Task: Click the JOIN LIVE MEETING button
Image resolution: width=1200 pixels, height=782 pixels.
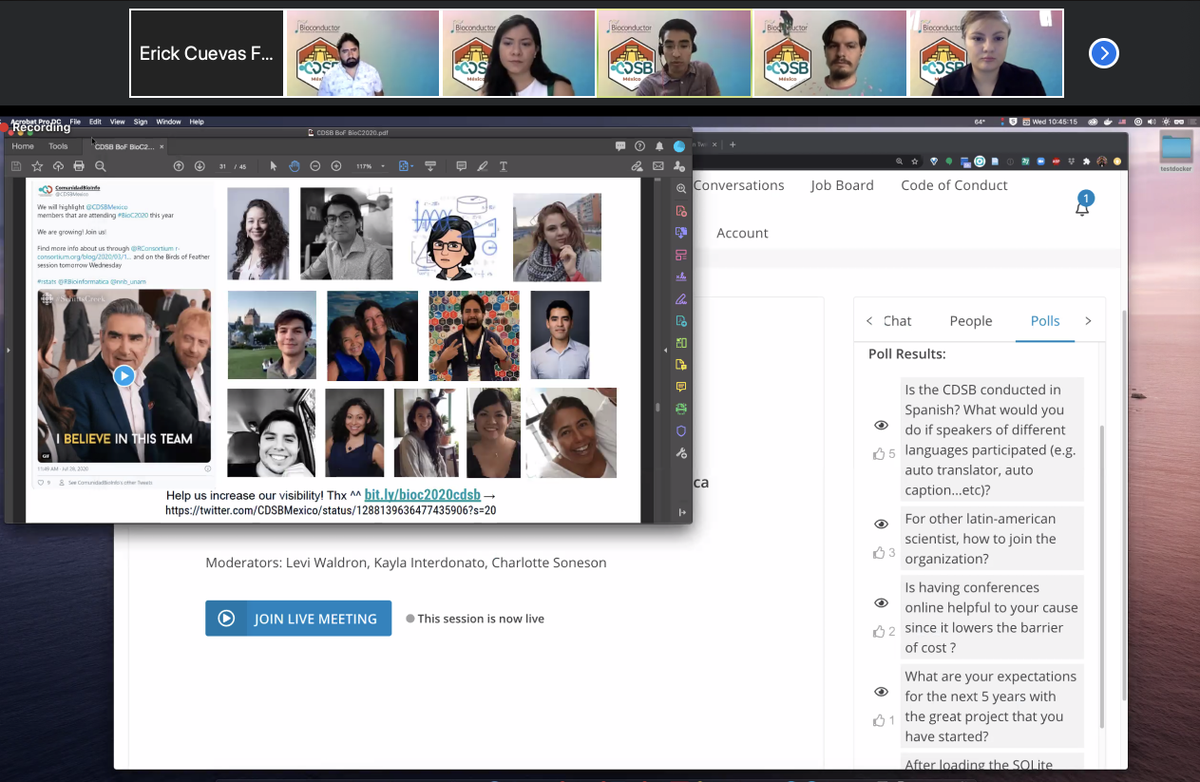Action: coord(298,618)
